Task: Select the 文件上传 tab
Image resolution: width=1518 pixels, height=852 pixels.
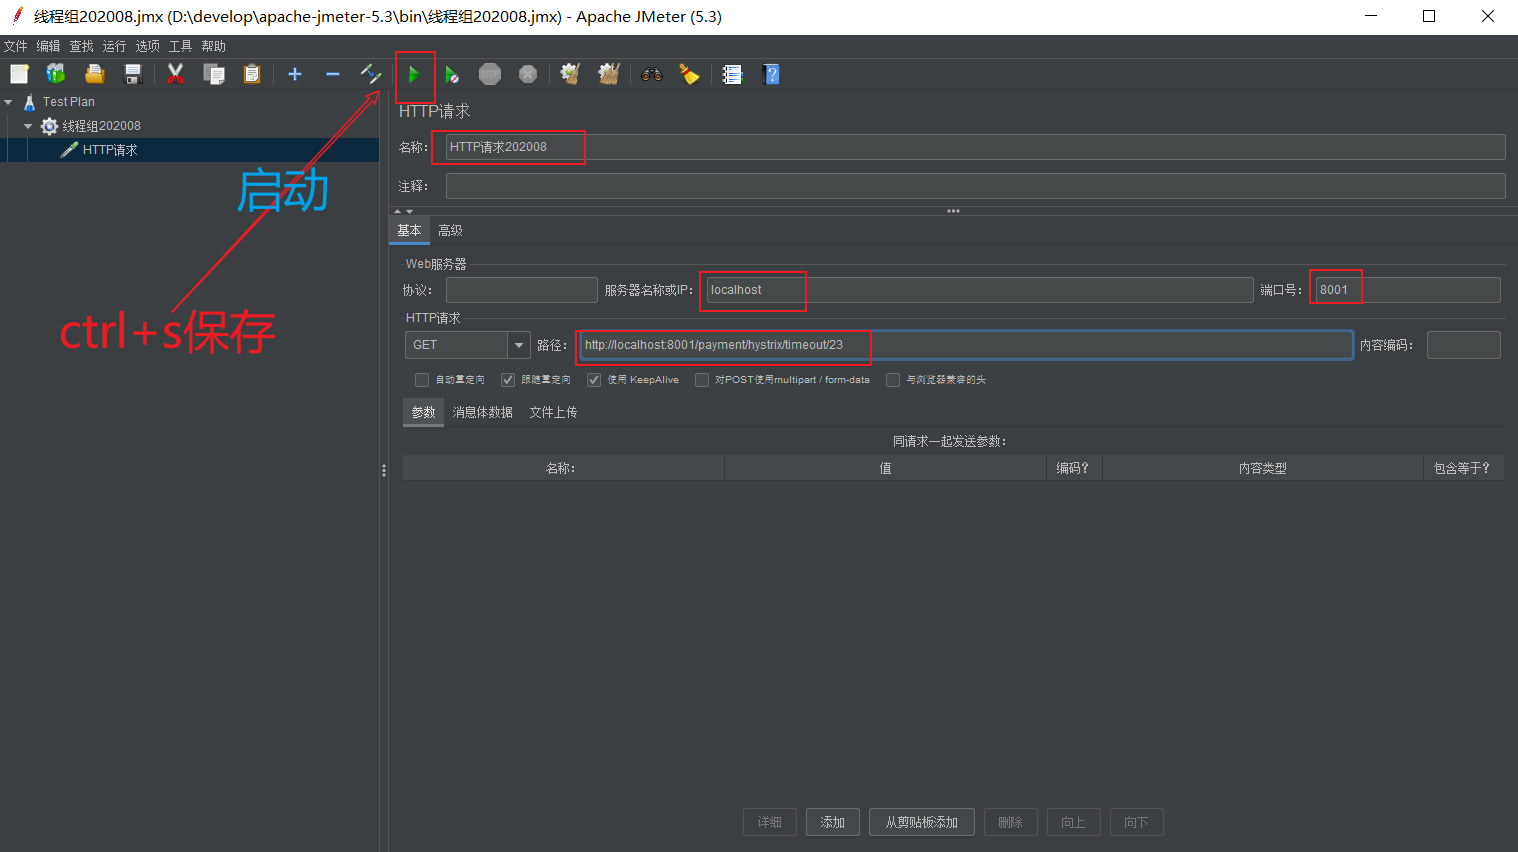Action: [x=553, y=412]
